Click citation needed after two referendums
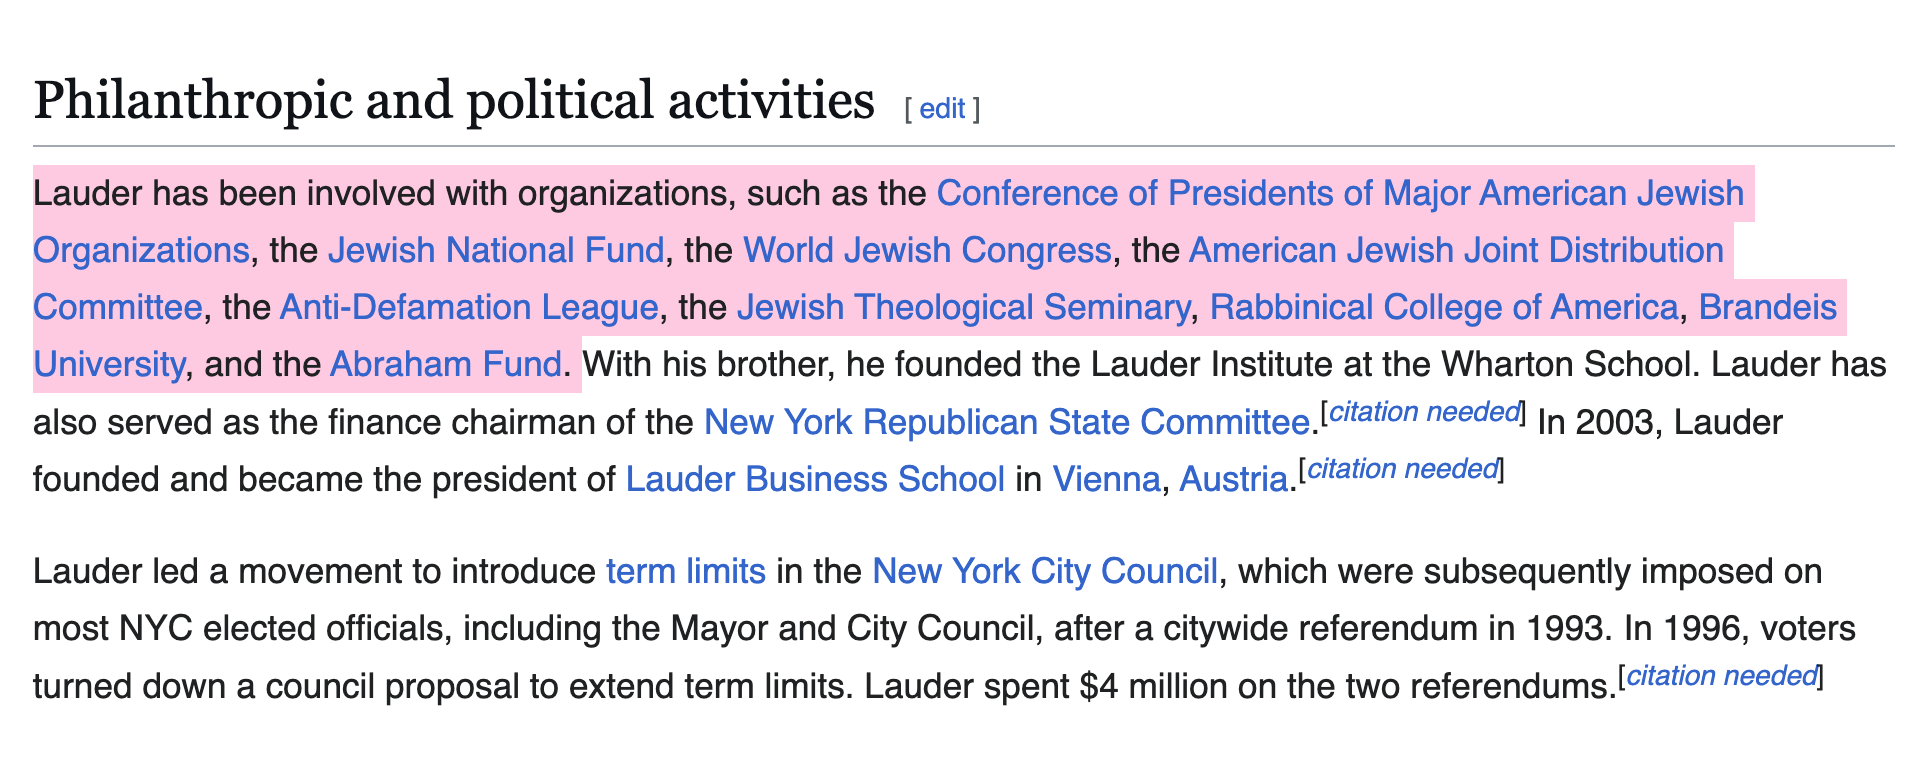 (1721, 677)
